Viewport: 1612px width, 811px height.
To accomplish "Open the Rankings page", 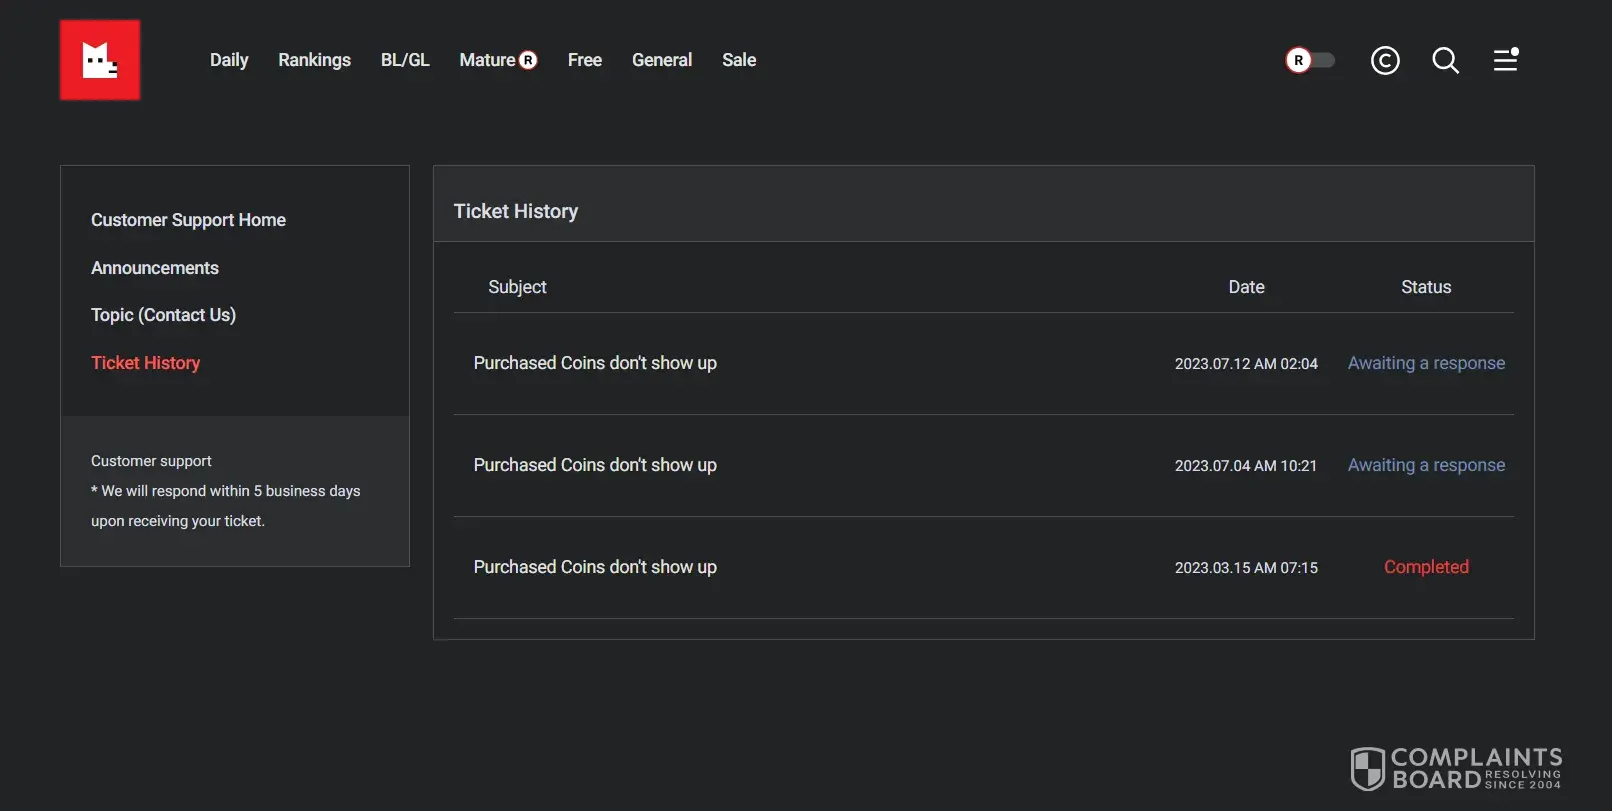I will click(314, 60).
